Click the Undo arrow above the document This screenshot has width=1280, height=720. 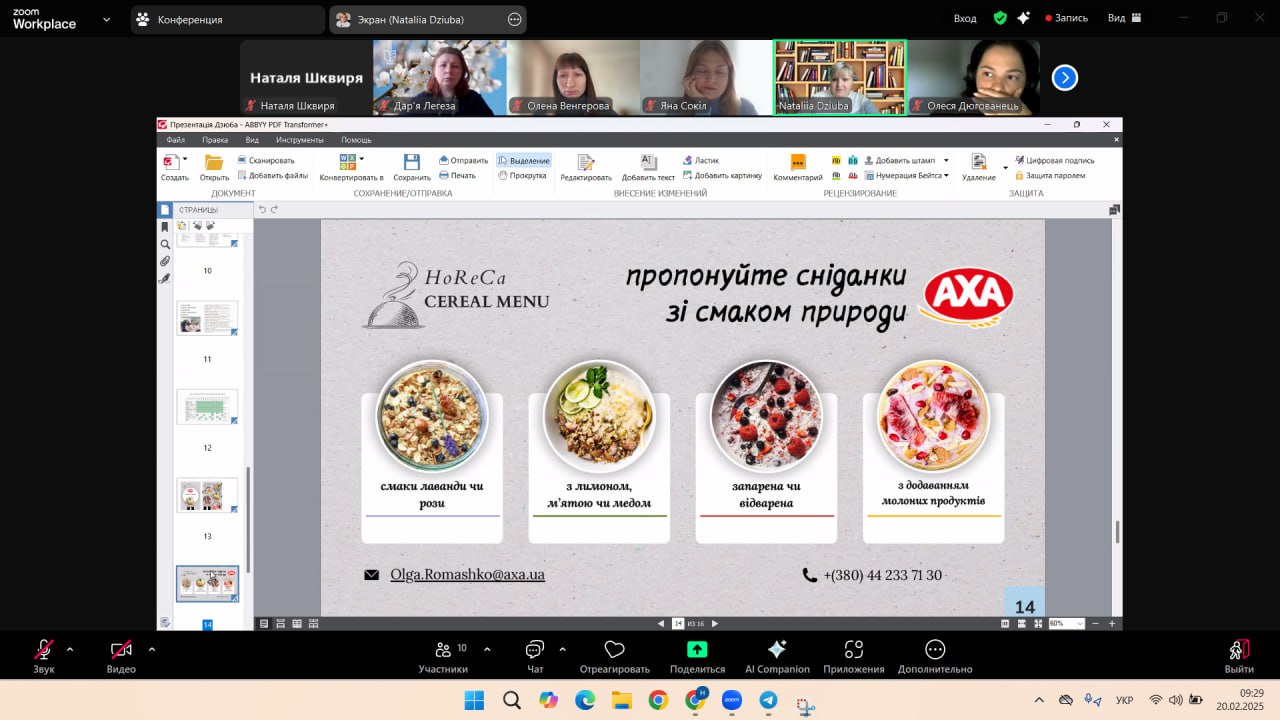click(x=263, y=209)
